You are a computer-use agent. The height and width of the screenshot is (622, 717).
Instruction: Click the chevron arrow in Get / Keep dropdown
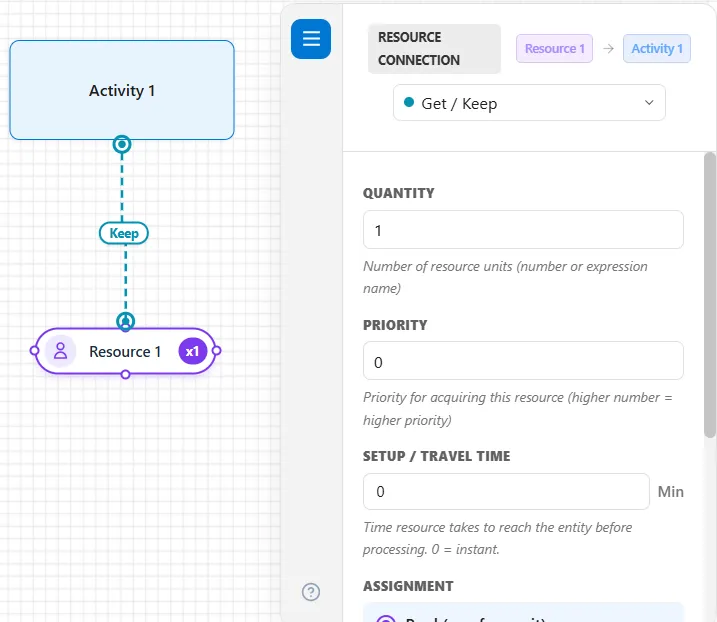[x=649, y=102]
